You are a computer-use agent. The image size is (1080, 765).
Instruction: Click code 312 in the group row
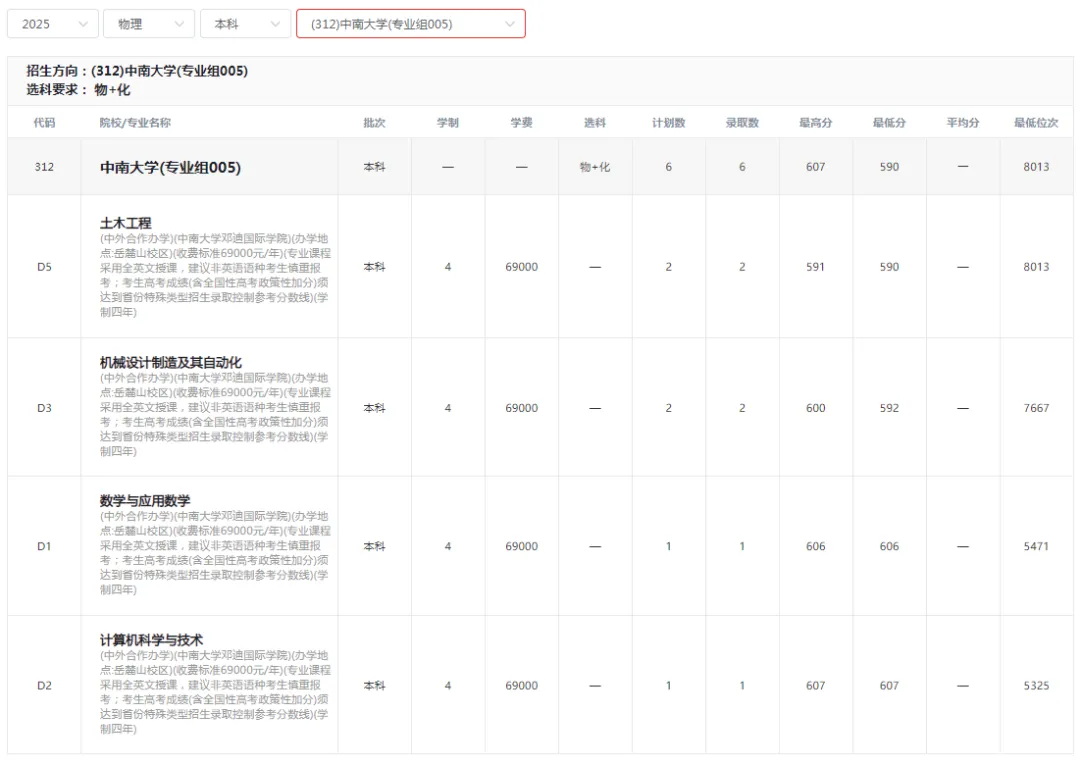click(44, 167)
